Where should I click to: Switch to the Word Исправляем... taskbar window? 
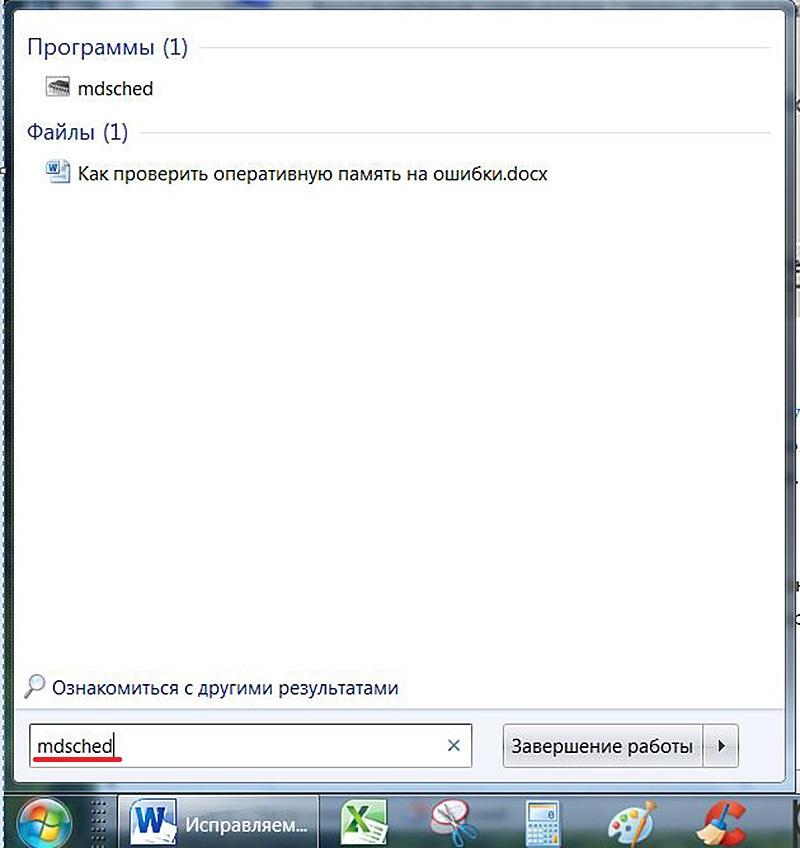[219, 823]
